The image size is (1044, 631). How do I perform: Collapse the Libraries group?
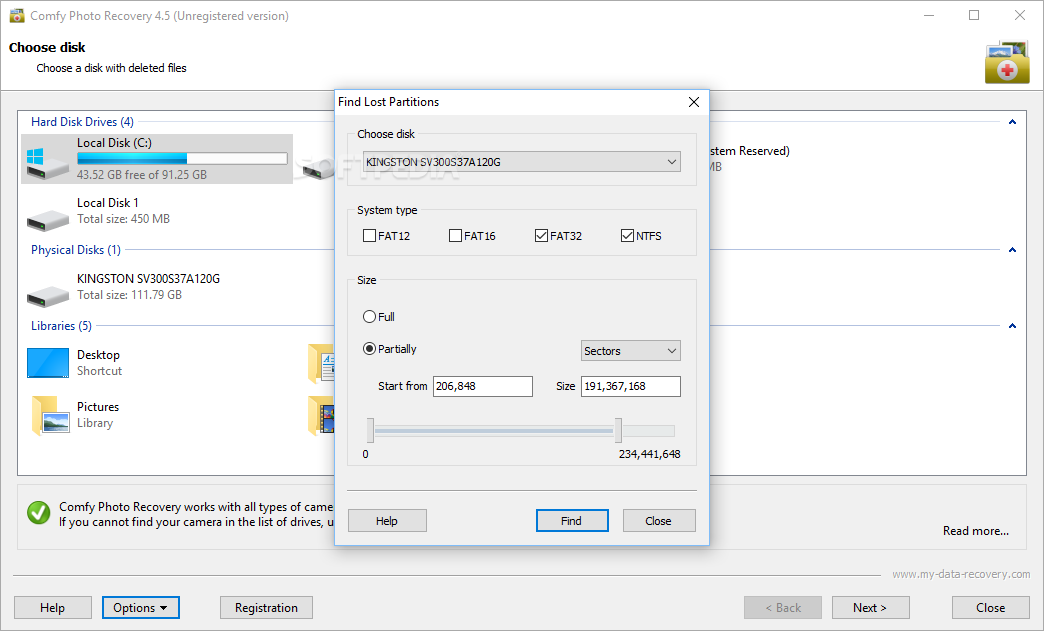(x=1012, y=325)
